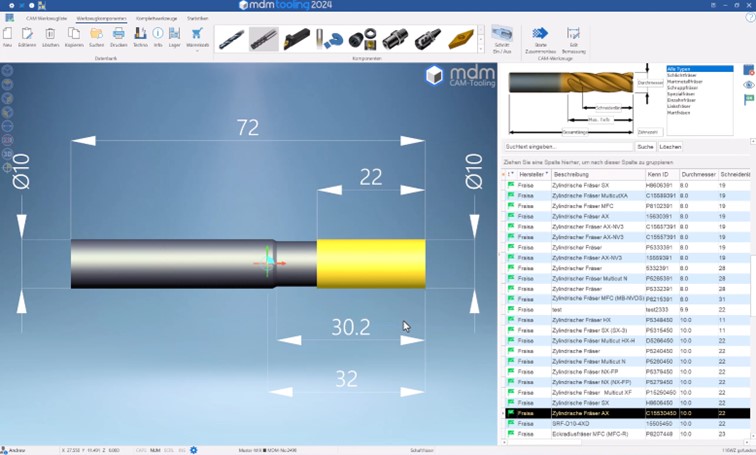Expand component gallery more arrow
Screen dimensions: 756x455
(481, 49)
